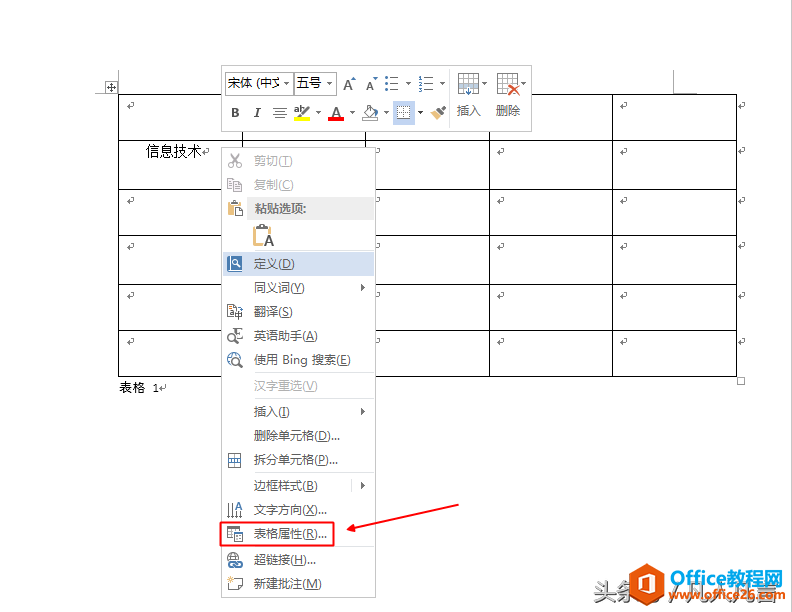Click the numbered list icon

pyautogui.click(x=426, y=83)
